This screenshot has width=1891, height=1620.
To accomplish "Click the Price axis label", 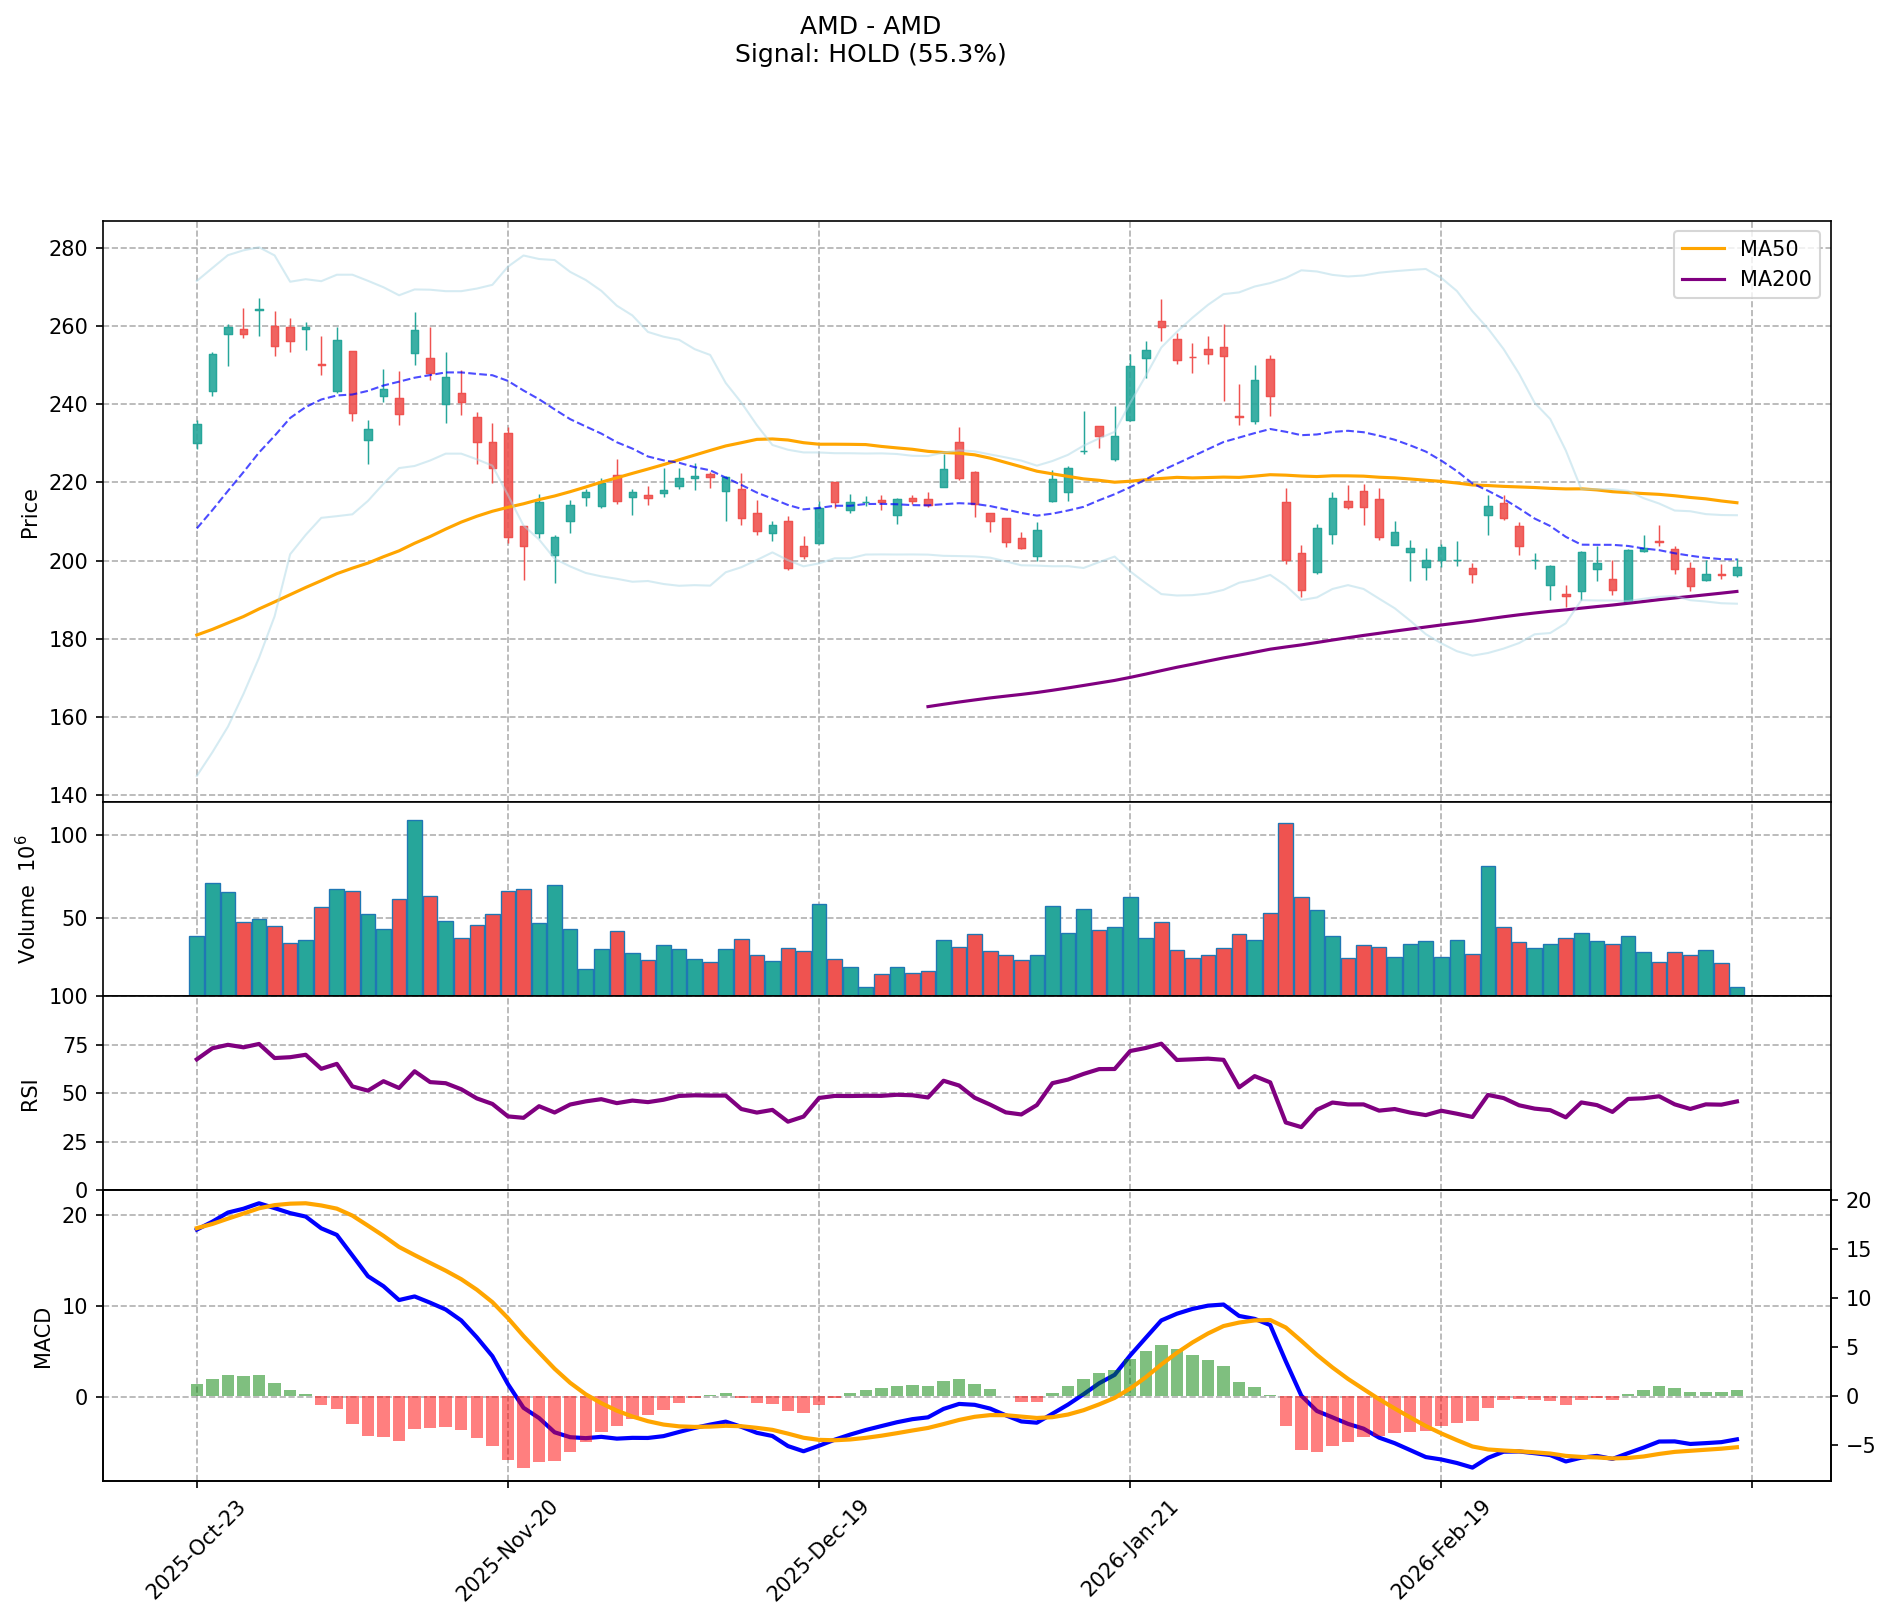I will point(30,514).
